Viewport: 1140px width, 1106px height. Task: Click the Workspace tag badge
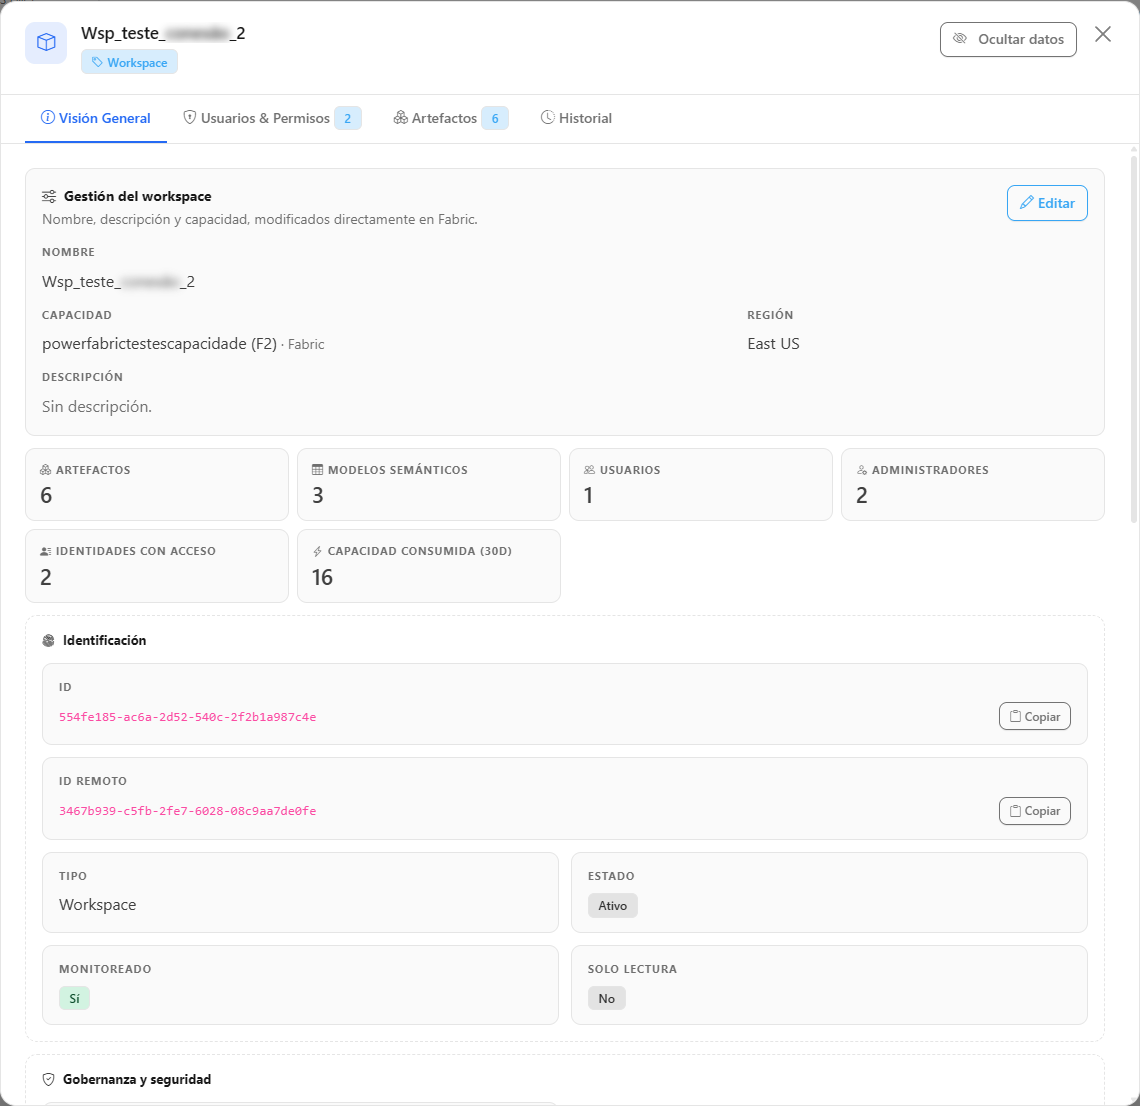pos(129,63)
